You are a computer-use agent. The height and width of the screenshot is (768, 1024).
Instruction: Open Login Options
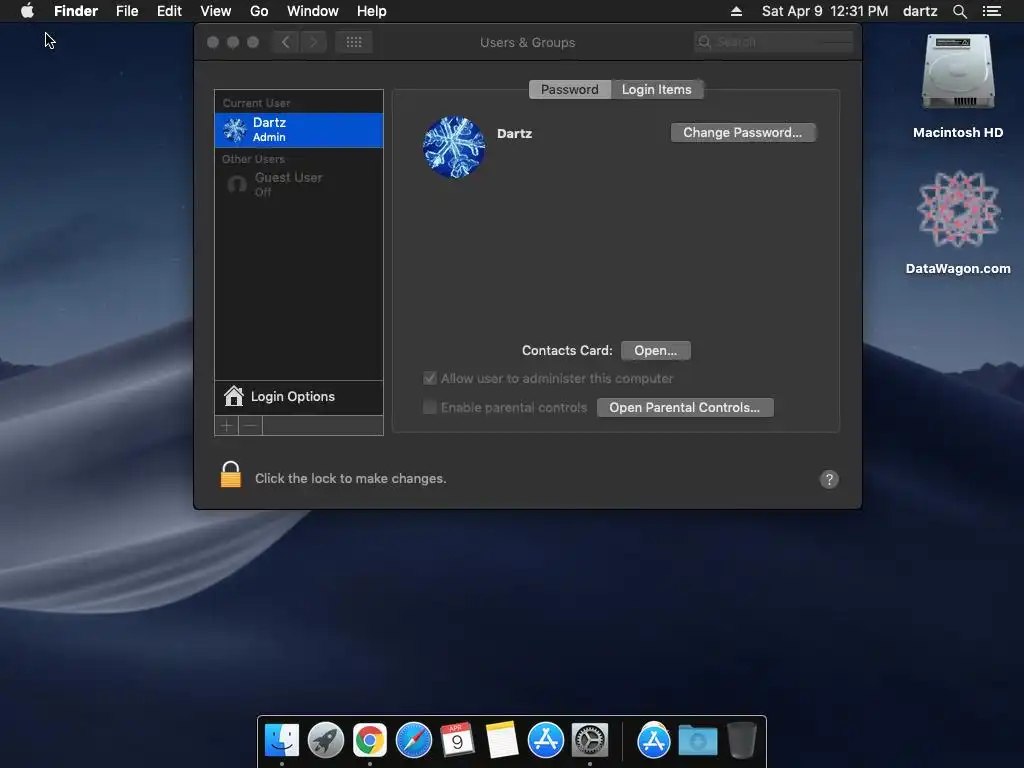[x=299, y=397]
